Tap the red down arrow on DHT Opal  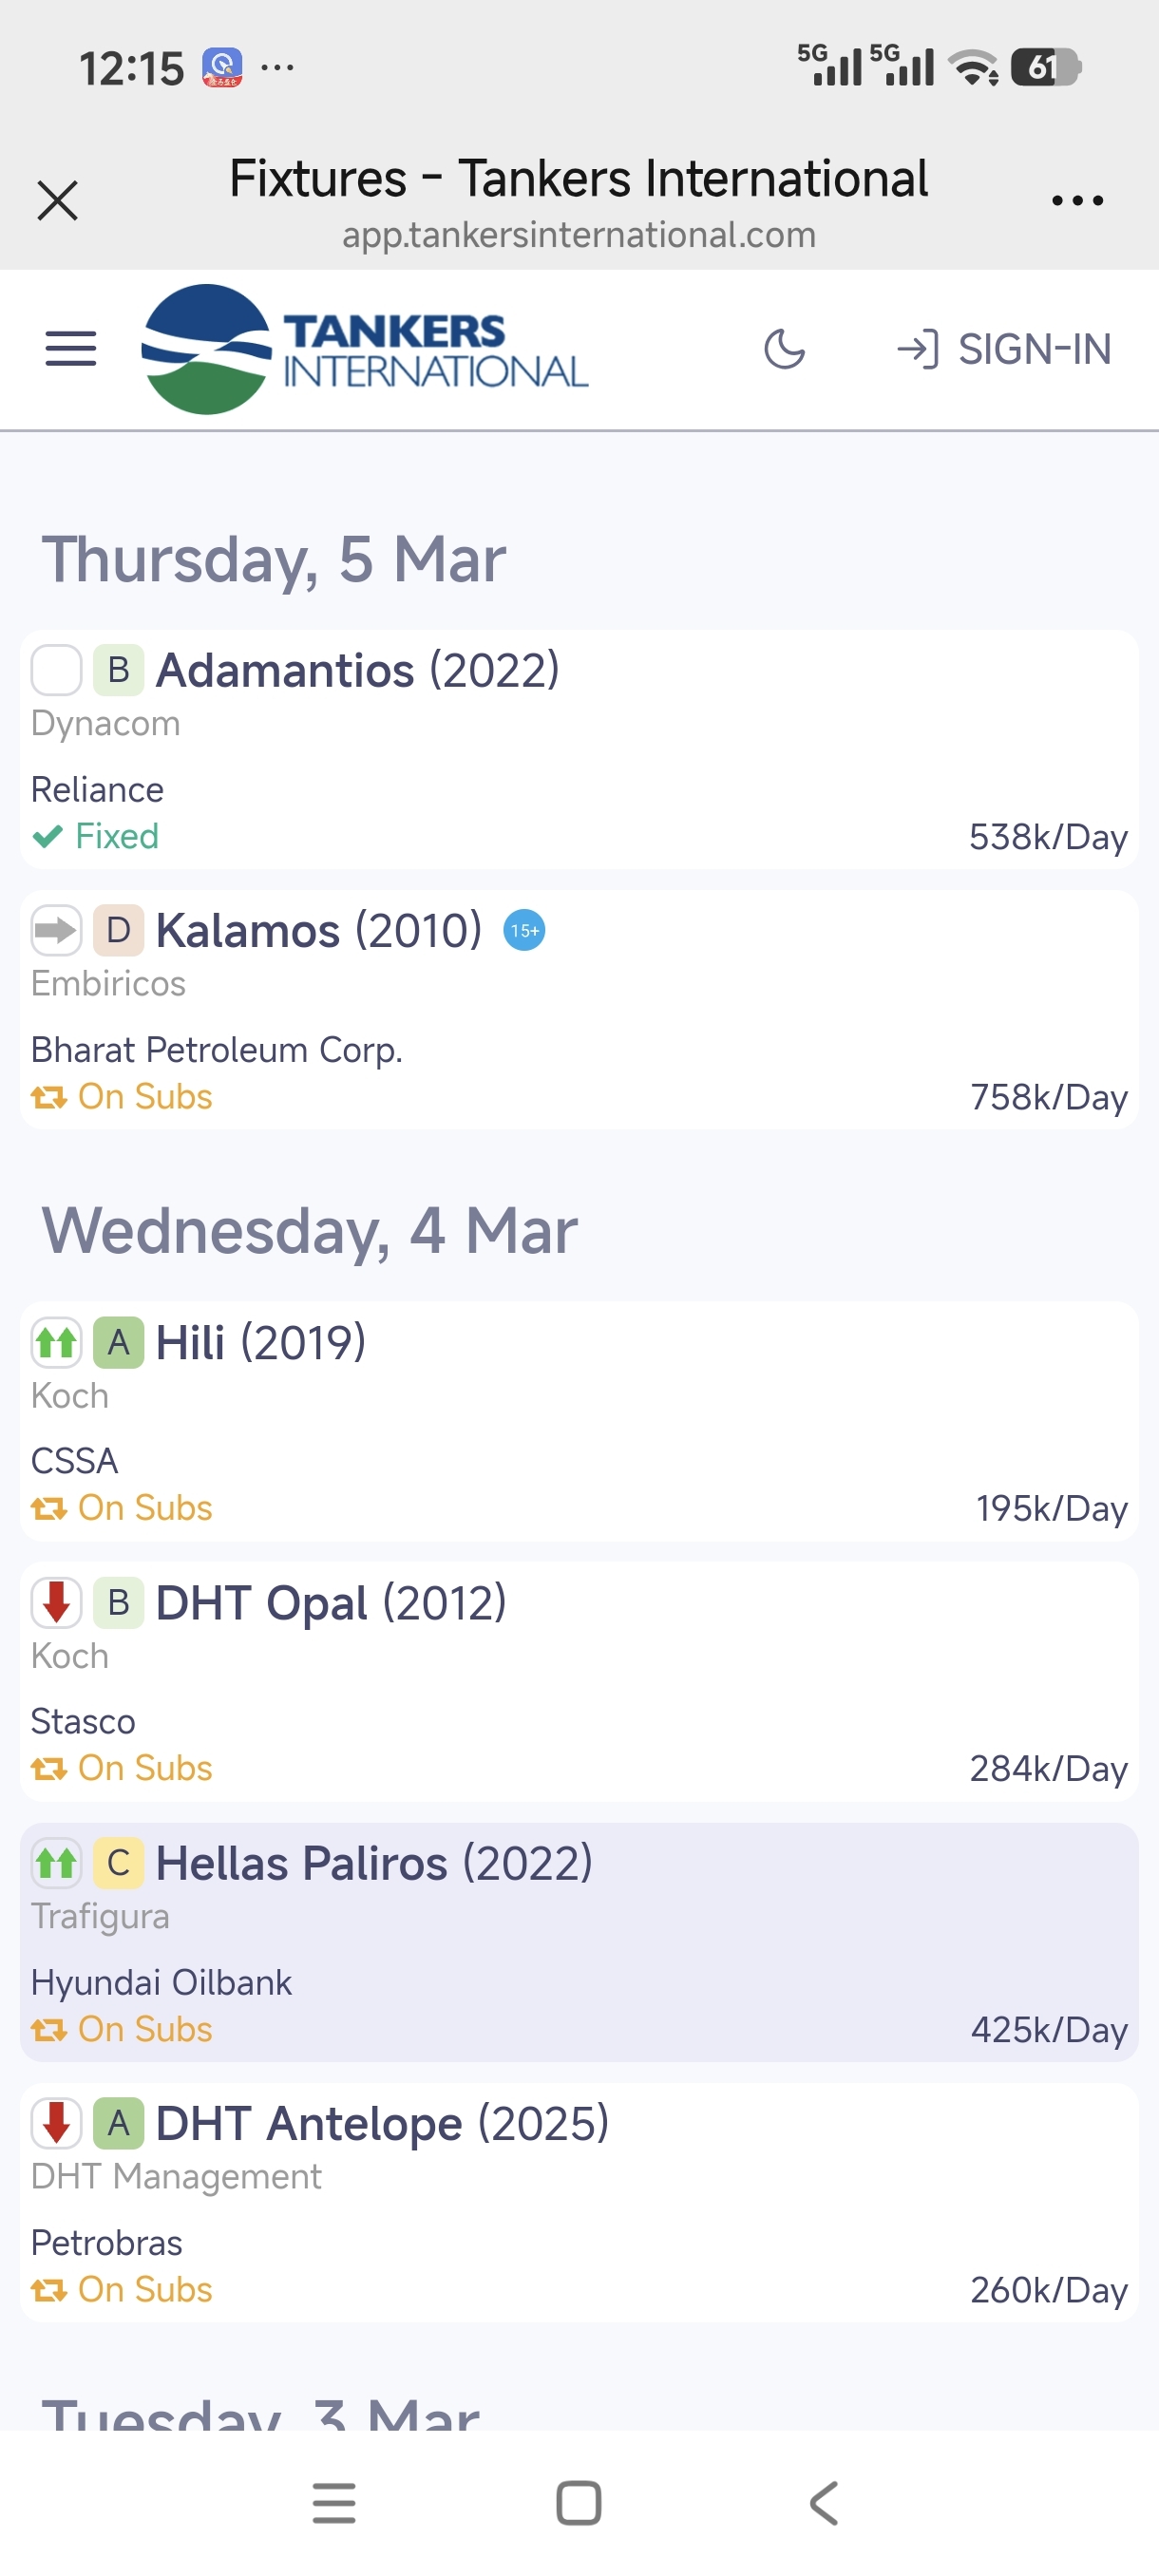pyautogui.click(x=56, y=1602)
